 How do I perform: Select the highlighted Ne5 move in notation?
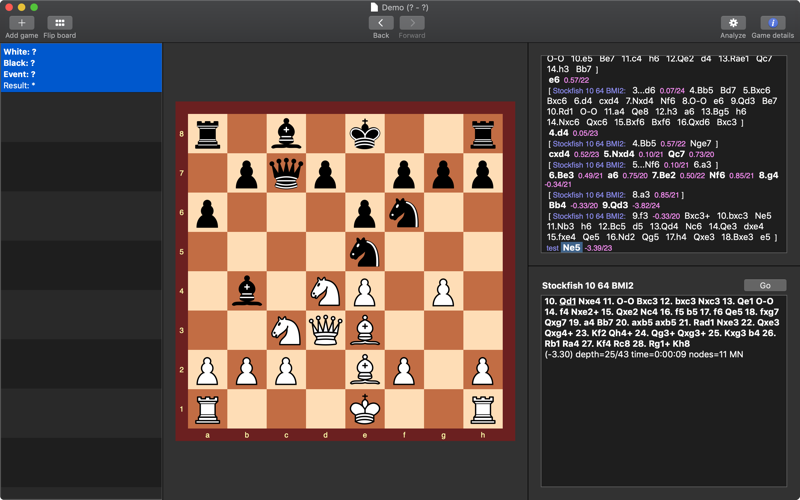point(571,247)
